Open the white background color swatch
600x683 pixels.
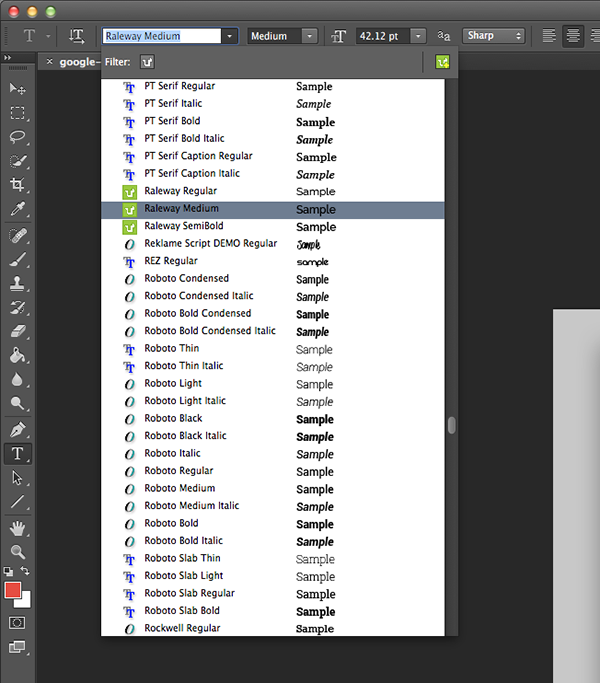24,602
